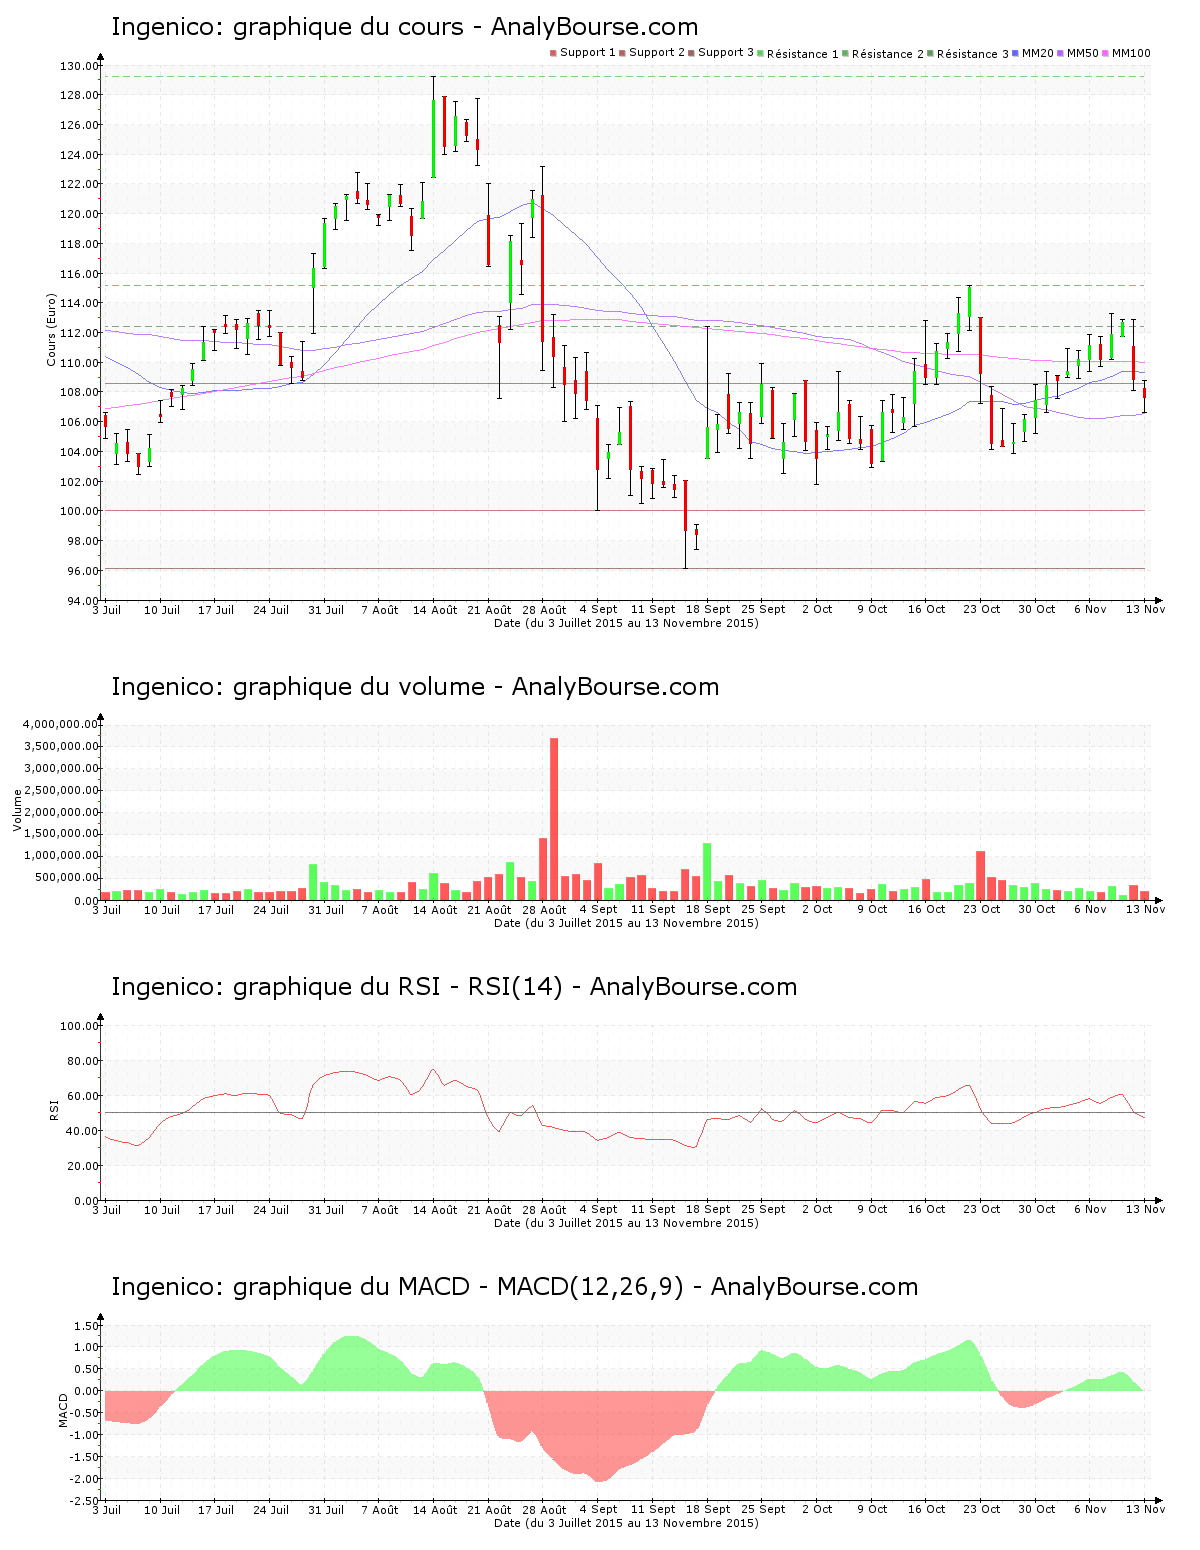The width and height of the screenshot is (1200, 1550).
Task: Click '6 Nov' date on MACD chart
Action: [x=1091, y=1509]
